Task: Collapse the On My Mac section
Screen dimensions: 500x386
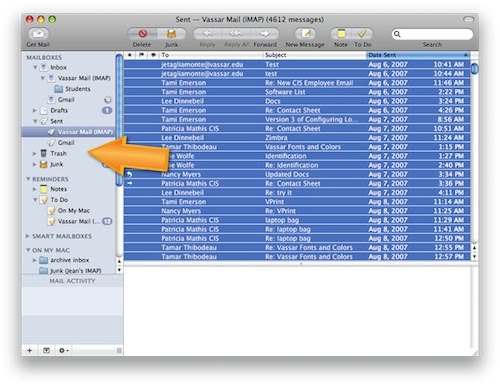Action: pos(28,250)
